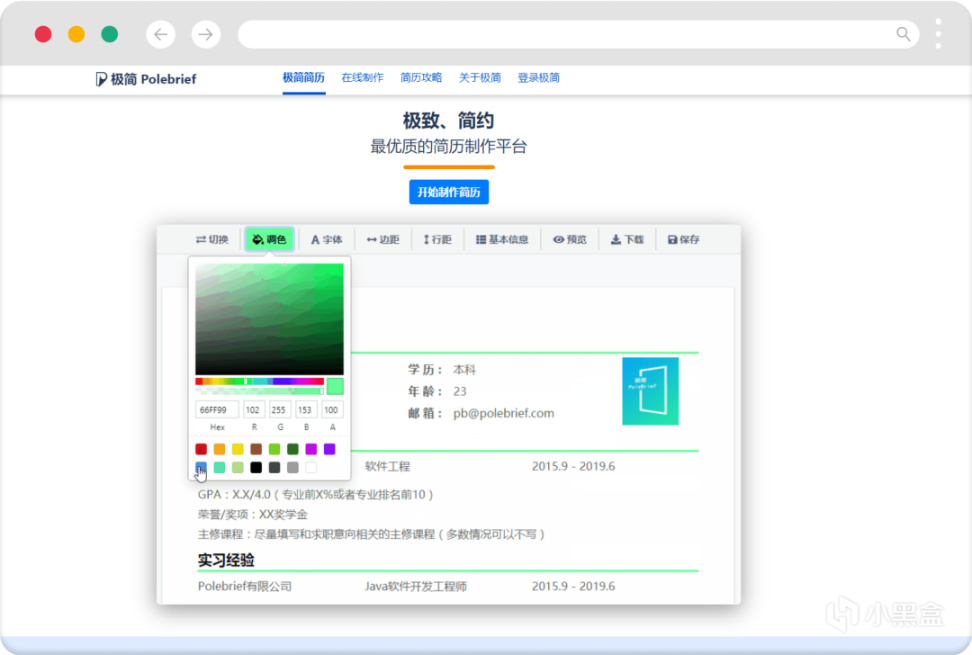This screenshot has width=972, height=655.
Task: Click the browser forward arrow
Action: coord(206,34)
